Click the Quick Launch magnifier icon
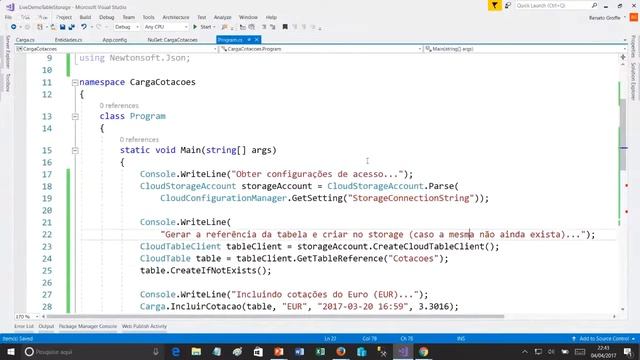The height and width of the screenshot is (360, 640). 594,5
